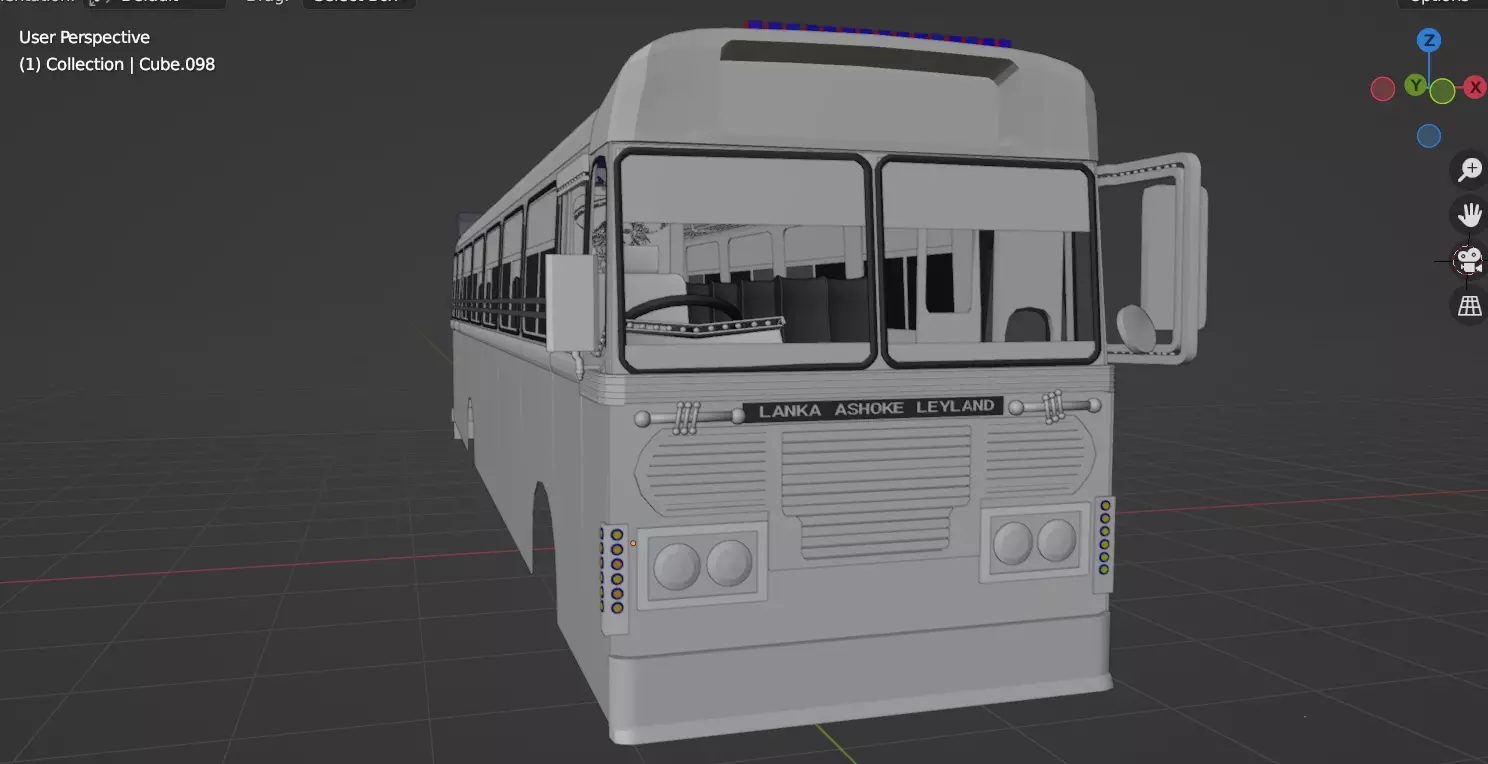Click the unlabeled red negative X gizmo circle
Viewport: 1488px width, 764px height.
coord(1383,89)
